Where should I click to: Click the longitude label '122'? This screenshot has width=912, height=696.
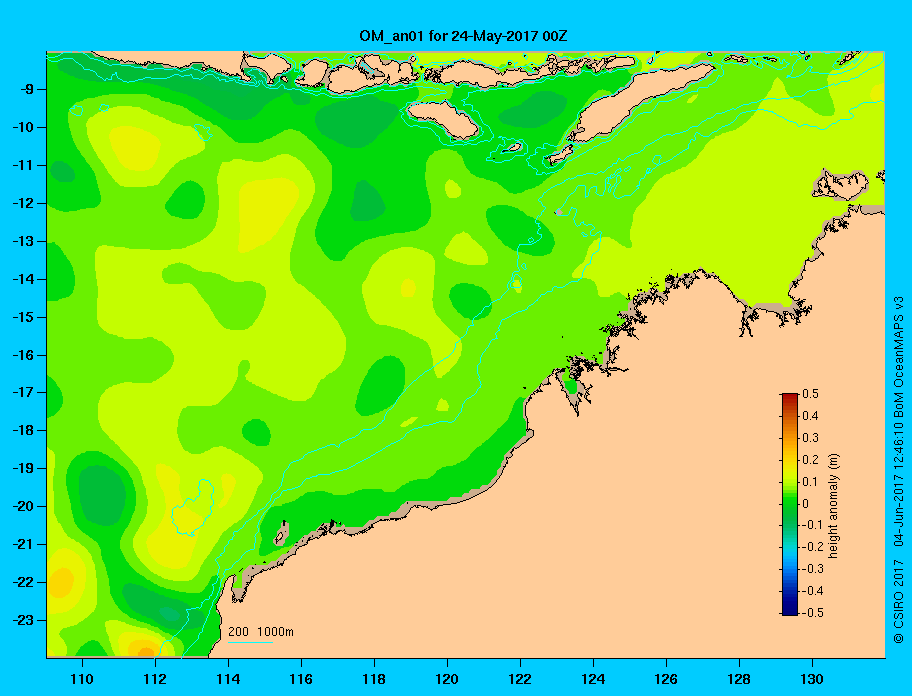[520, 679]
